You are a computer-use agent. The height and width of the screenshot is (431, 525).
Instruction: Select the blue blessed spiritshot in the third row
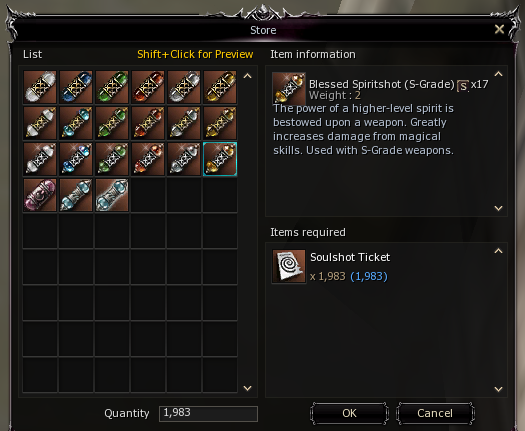(76, 159)
